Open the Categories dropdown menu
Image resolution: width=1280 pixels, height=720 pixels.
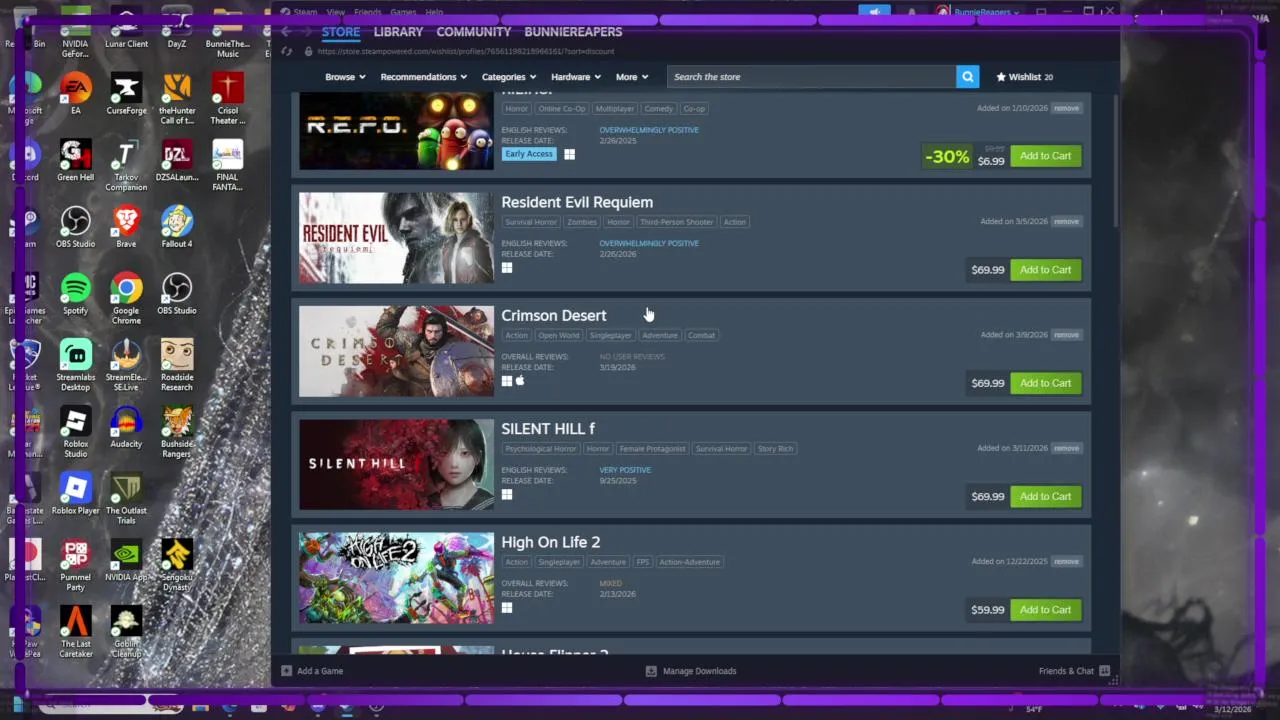pyautogui.click(x=510, y=77)
